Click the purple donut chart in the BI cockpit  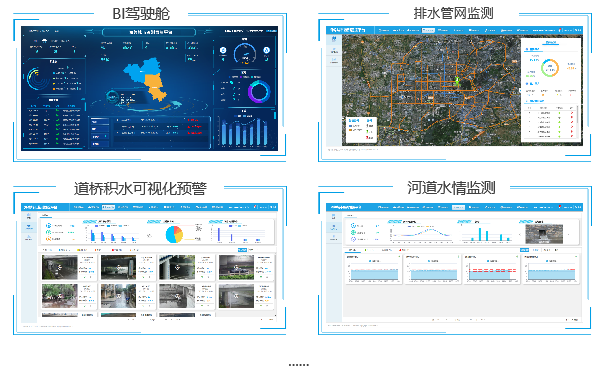pos(259,91)
